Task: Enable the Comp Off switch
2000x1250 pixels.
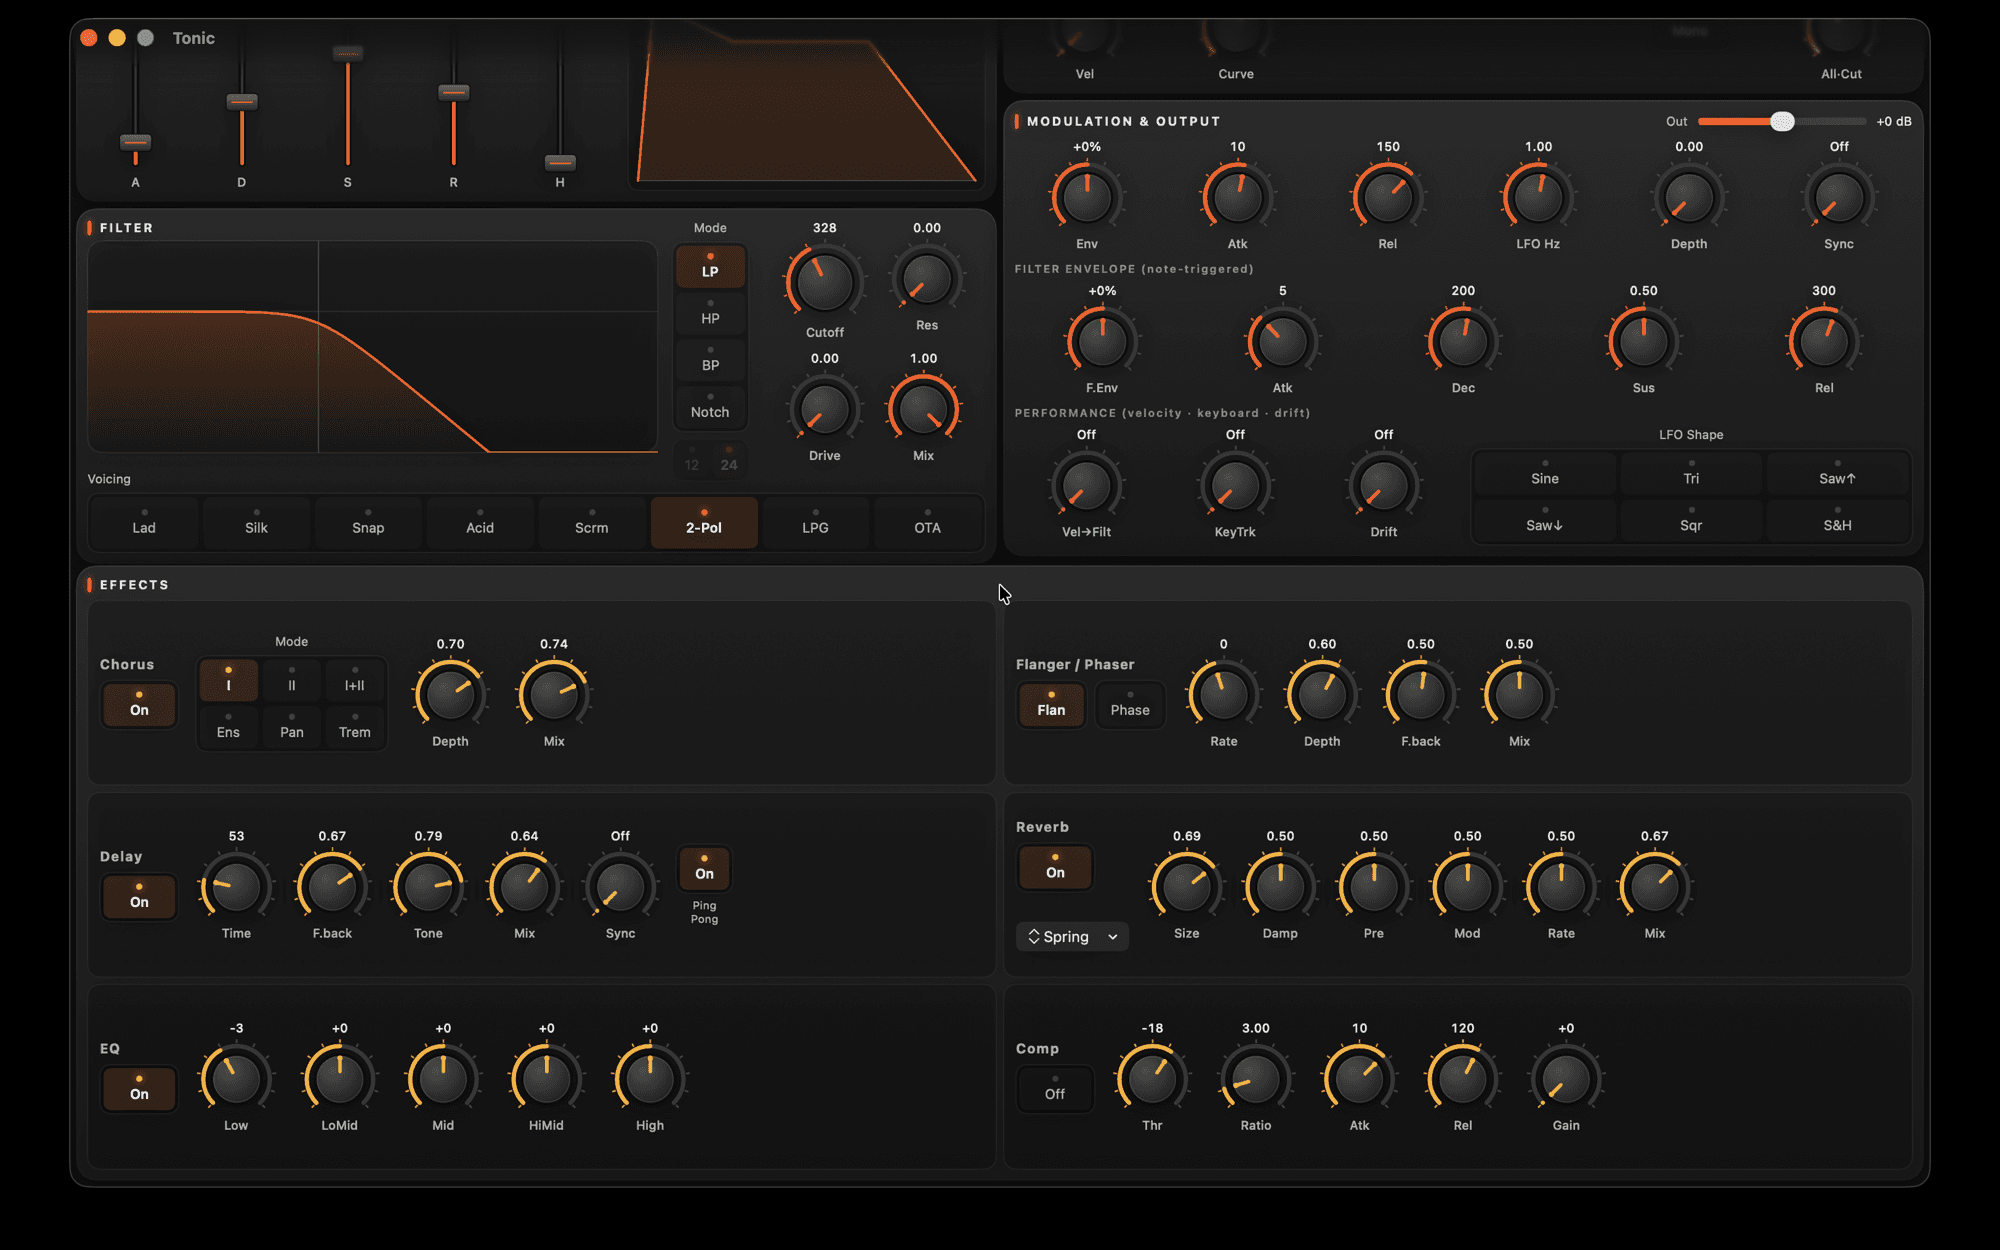Action: [1055, 1089]
